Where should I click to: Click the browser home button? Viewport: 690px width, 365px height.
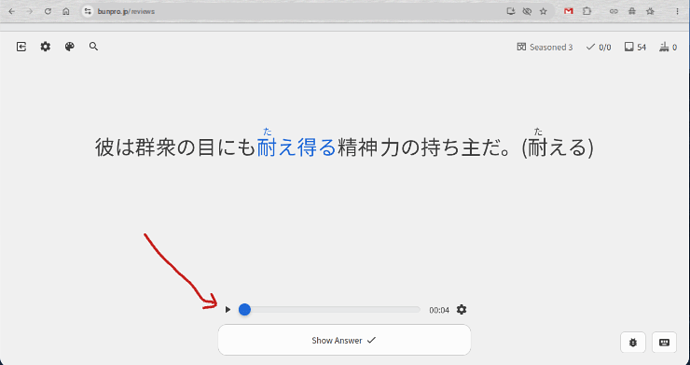(x=66, y=11)
